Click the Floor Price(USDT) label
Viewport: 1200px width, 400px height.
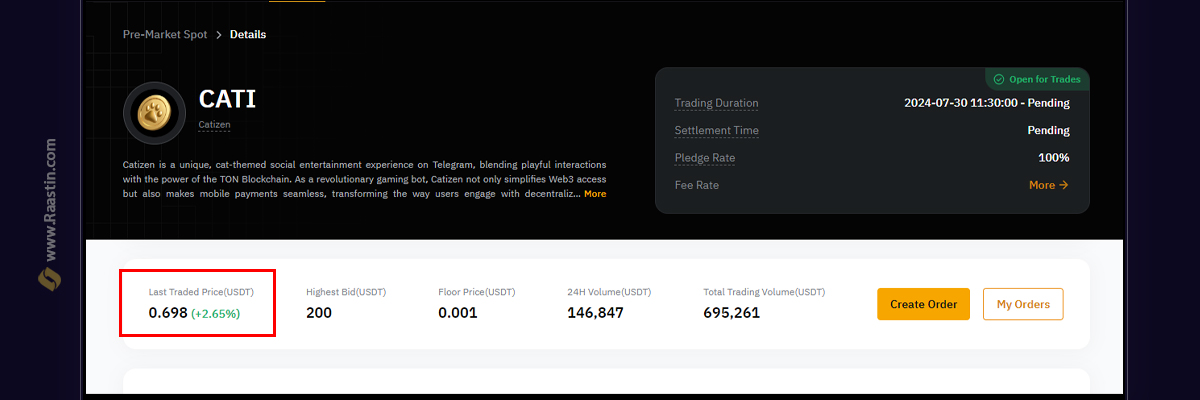[x=477, y=292]
